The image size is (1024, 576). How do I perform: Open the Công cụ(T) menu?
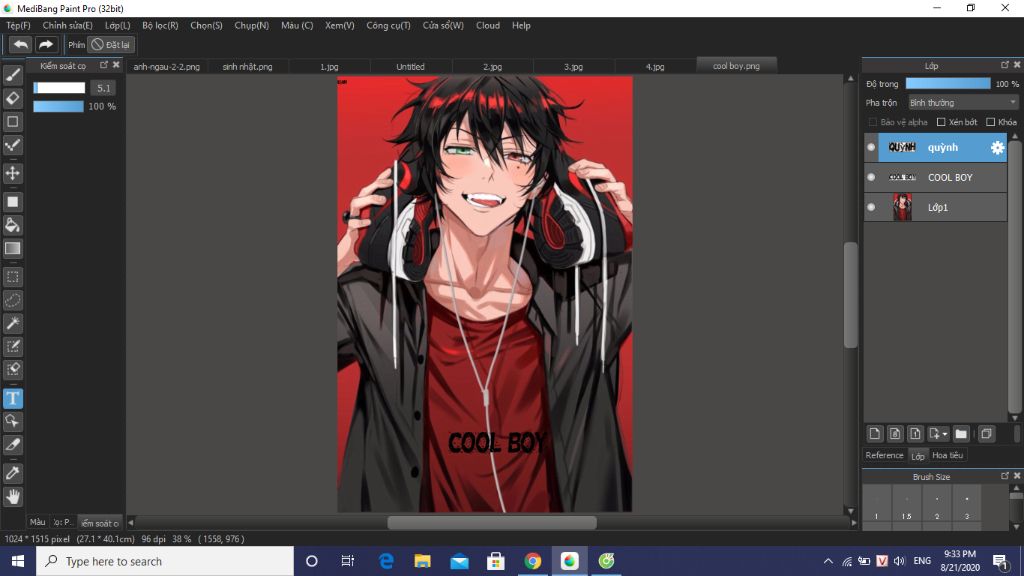(x=389, y=25)
